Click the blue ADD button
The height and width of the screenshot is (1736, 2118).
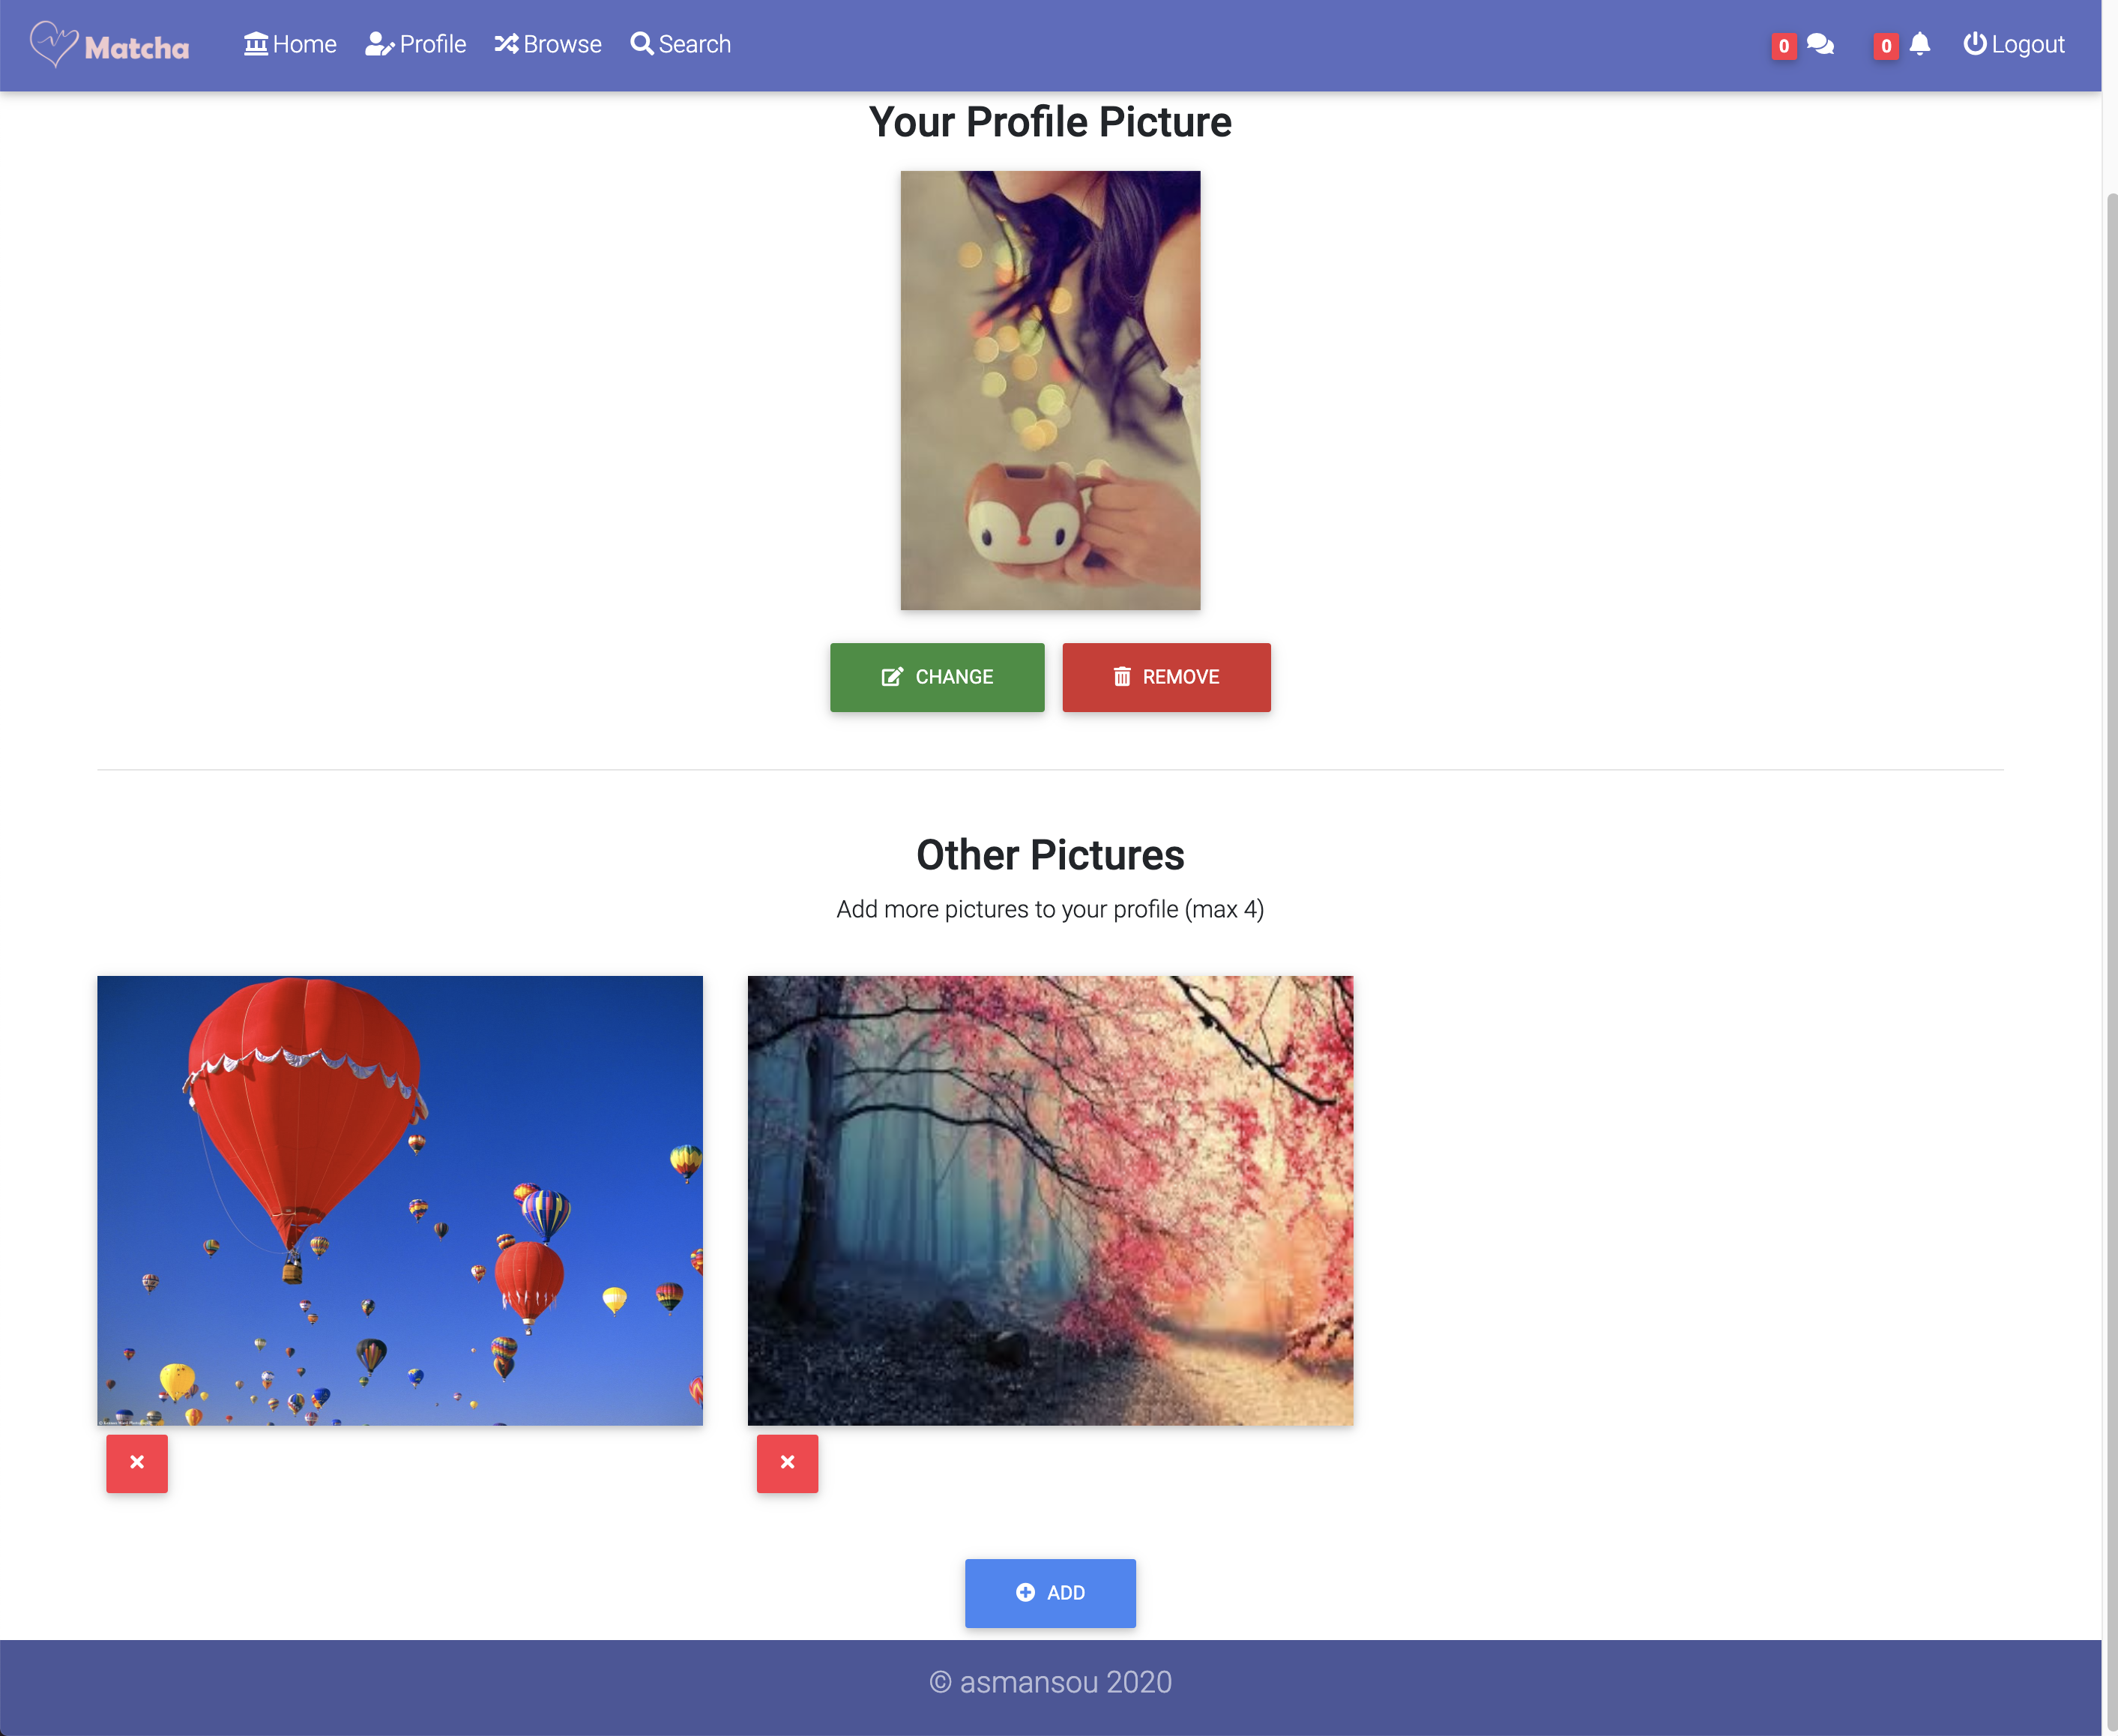(x=1050, y=1592)
